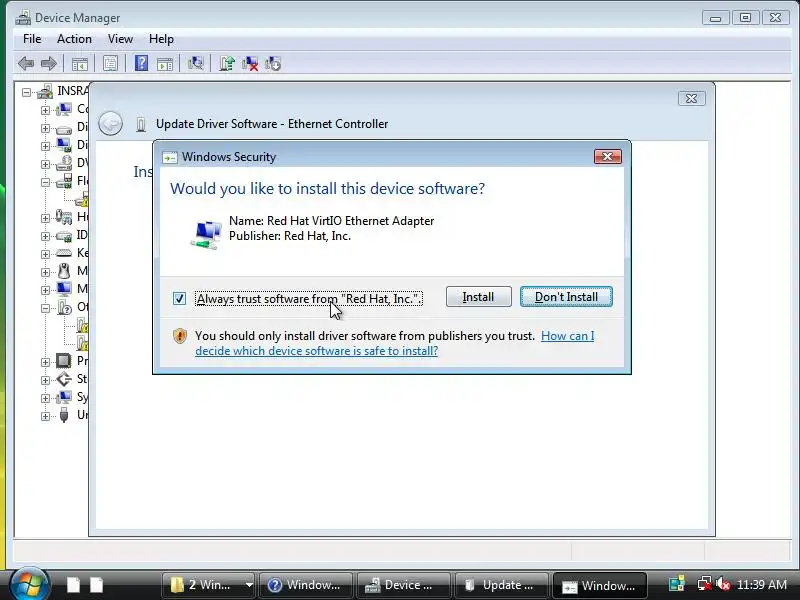Select the System devices category icon
The width and height of the screenshot is (800, 600).
[x=64, y=397]
